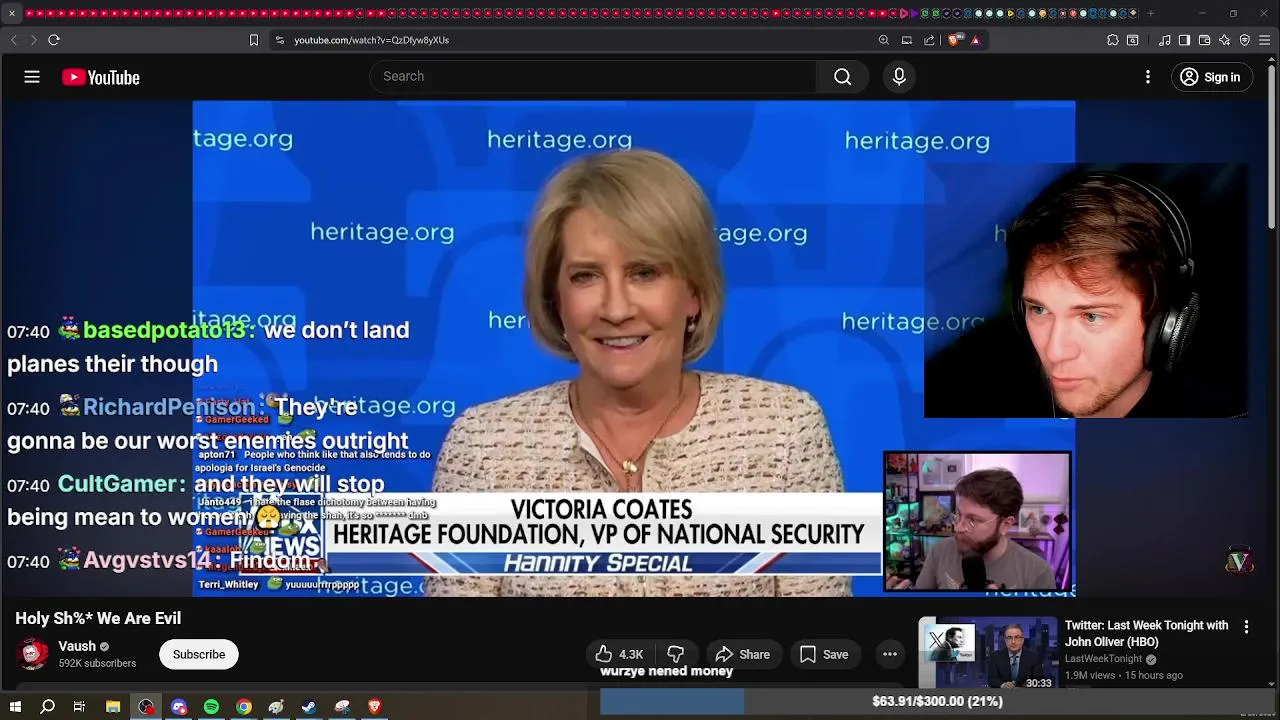Open Windows taskbar search
Viewport: 1280px width, 720px height.
coord(47,707)
